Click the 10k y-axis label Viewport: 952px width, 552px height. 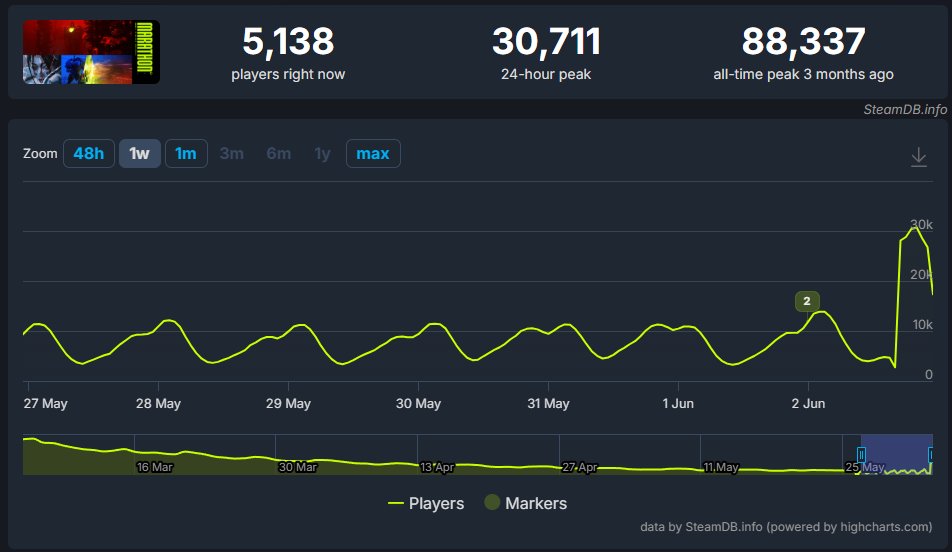(922, 325)
